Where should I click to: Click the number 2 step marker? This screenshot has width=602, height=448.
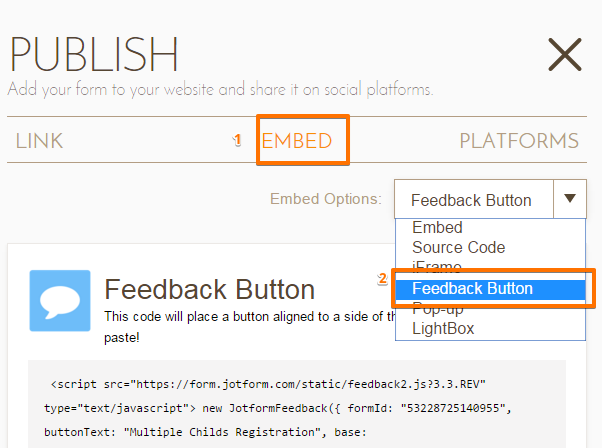(382, 278)
